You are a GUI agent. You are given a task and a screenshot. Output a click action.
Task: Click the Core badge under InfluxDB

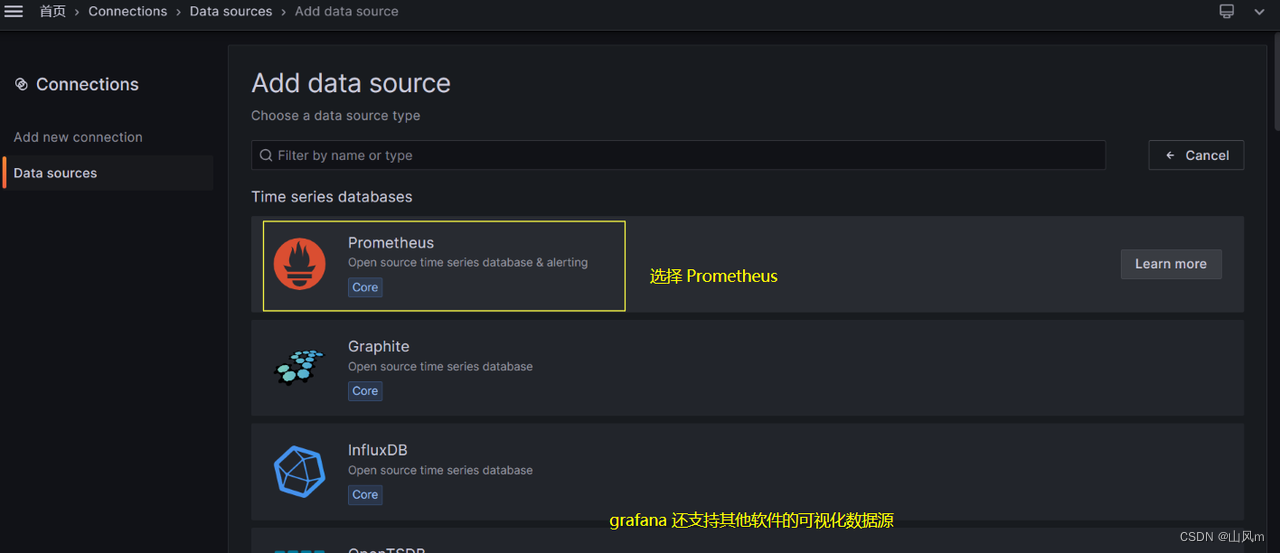pyautogui.click(x=365, y=494)
